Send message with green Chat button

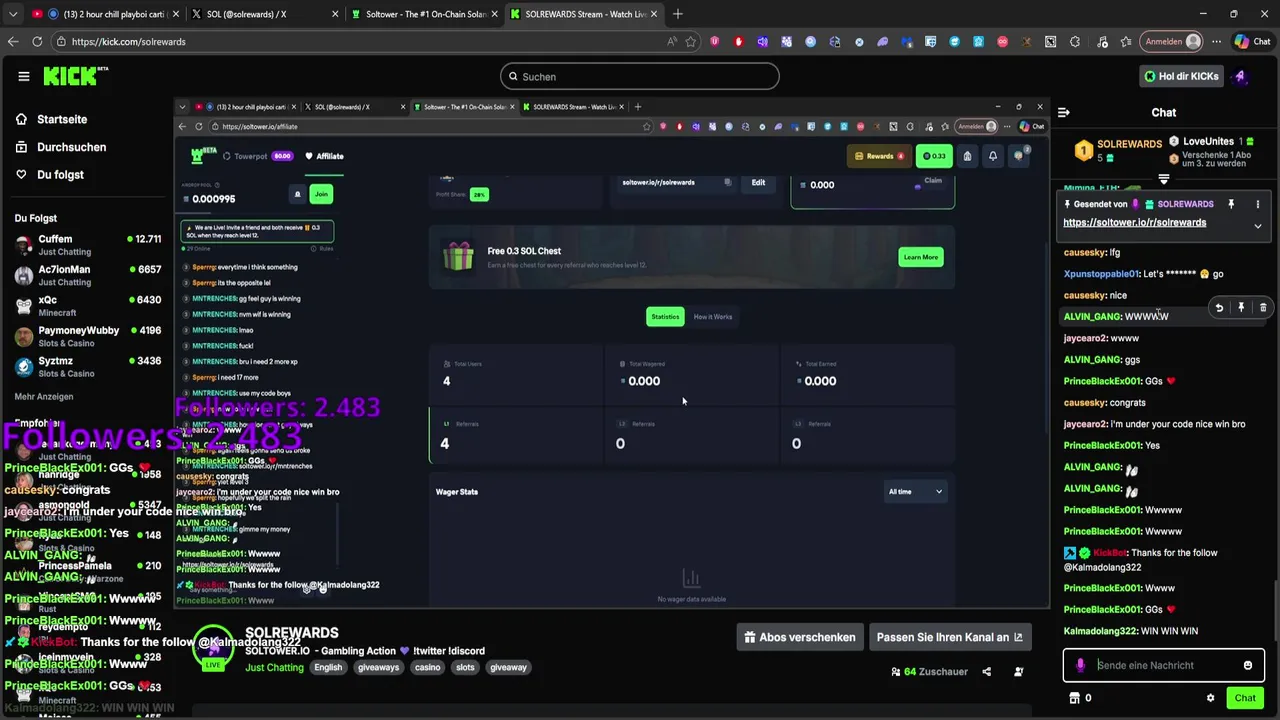1245,698
